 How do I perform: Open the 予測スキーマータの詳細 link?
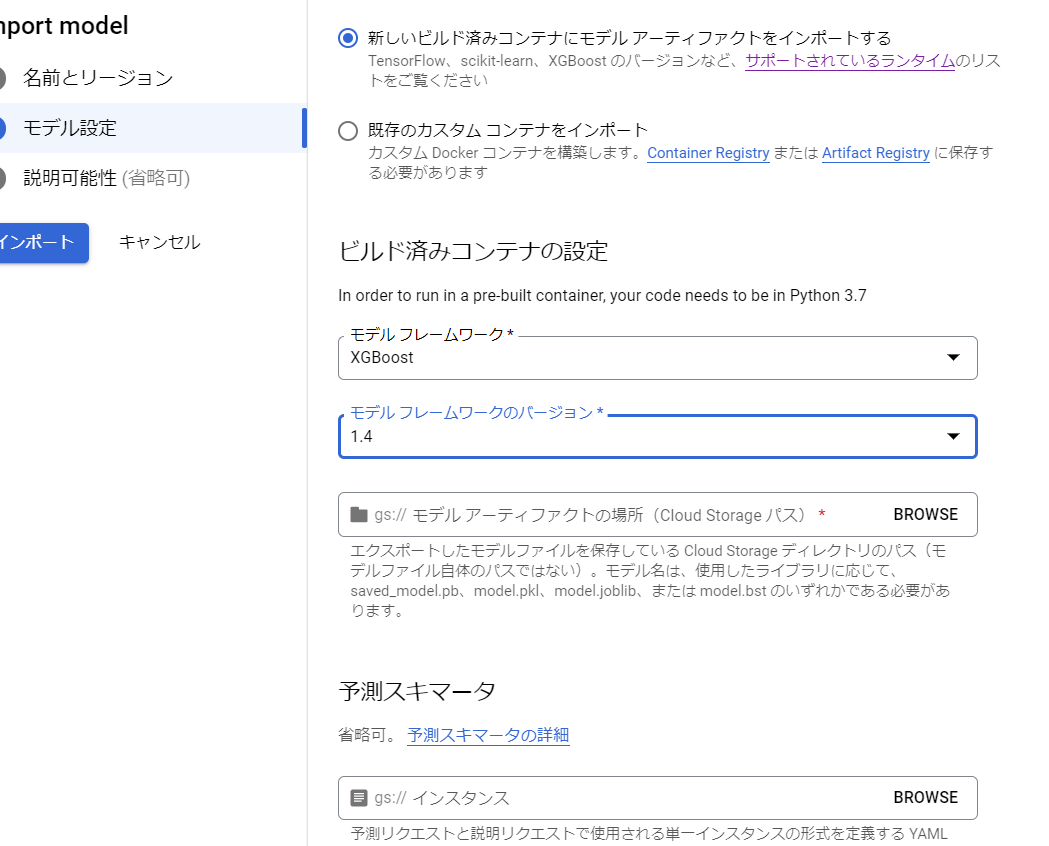pos(488,735)
